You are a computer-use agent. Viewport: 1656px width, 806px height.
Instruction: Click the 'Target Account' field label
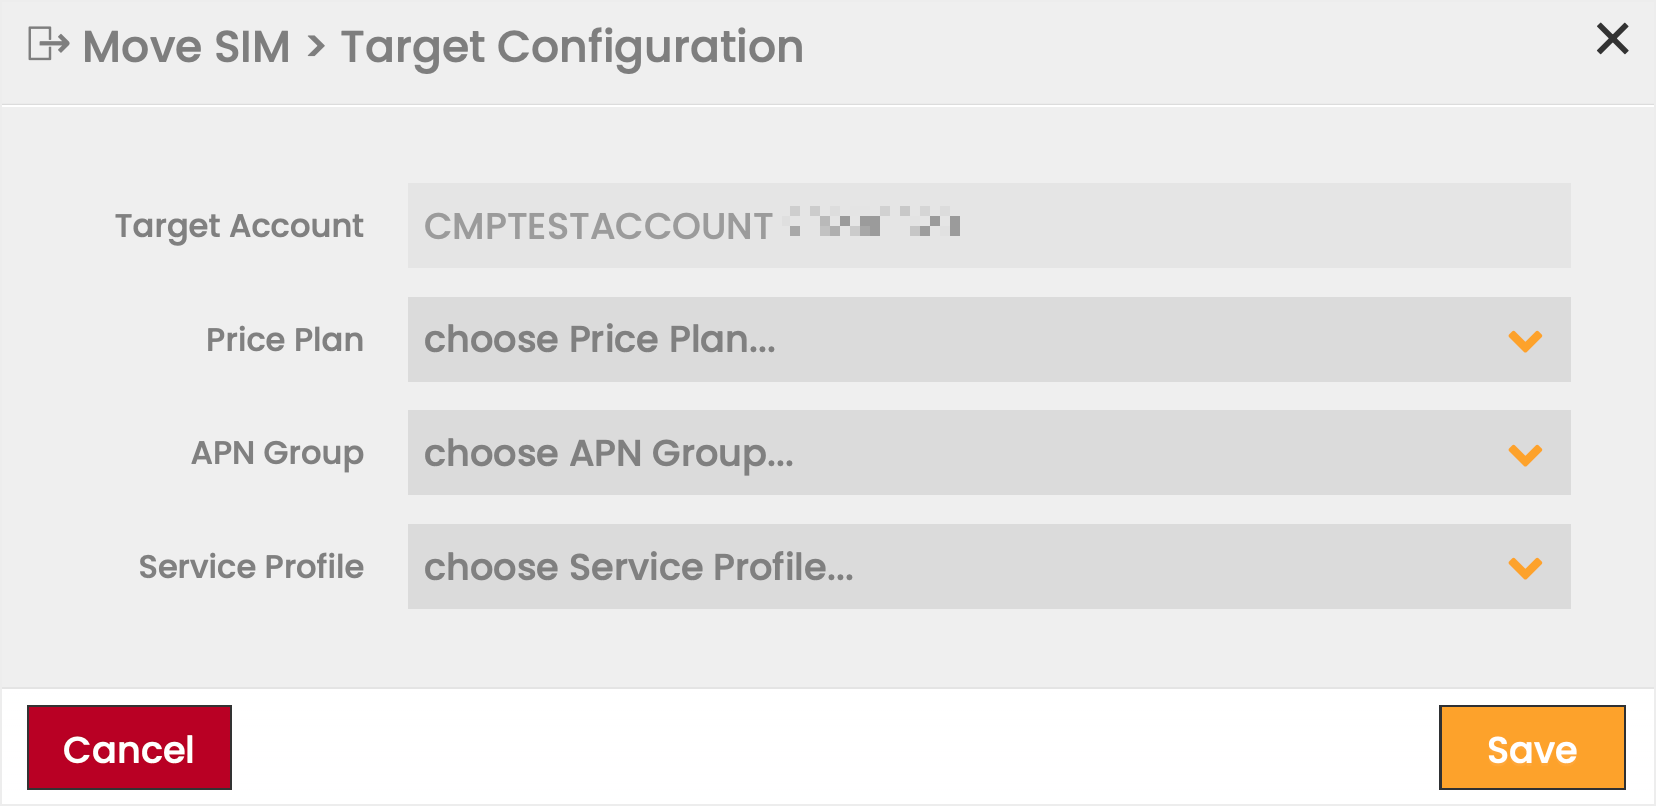(239, 226)
